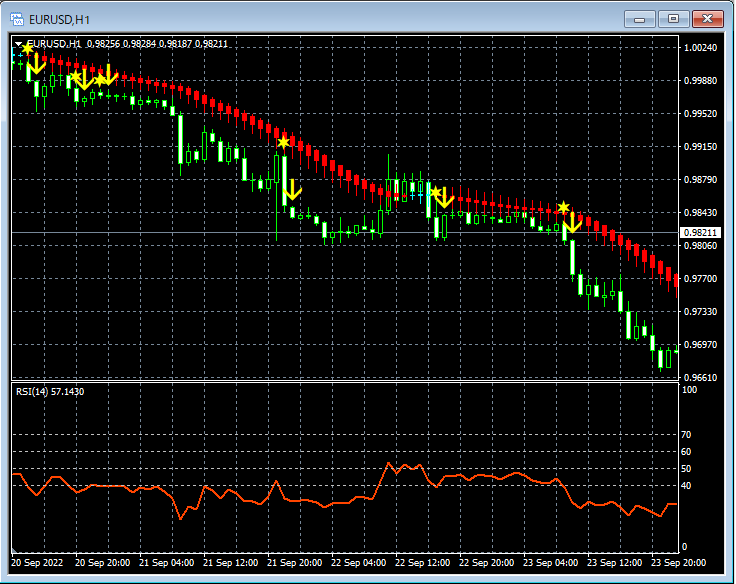
Task: Minimize the EURUSD,H1 chart window
Action: click(x=639, y=19)
